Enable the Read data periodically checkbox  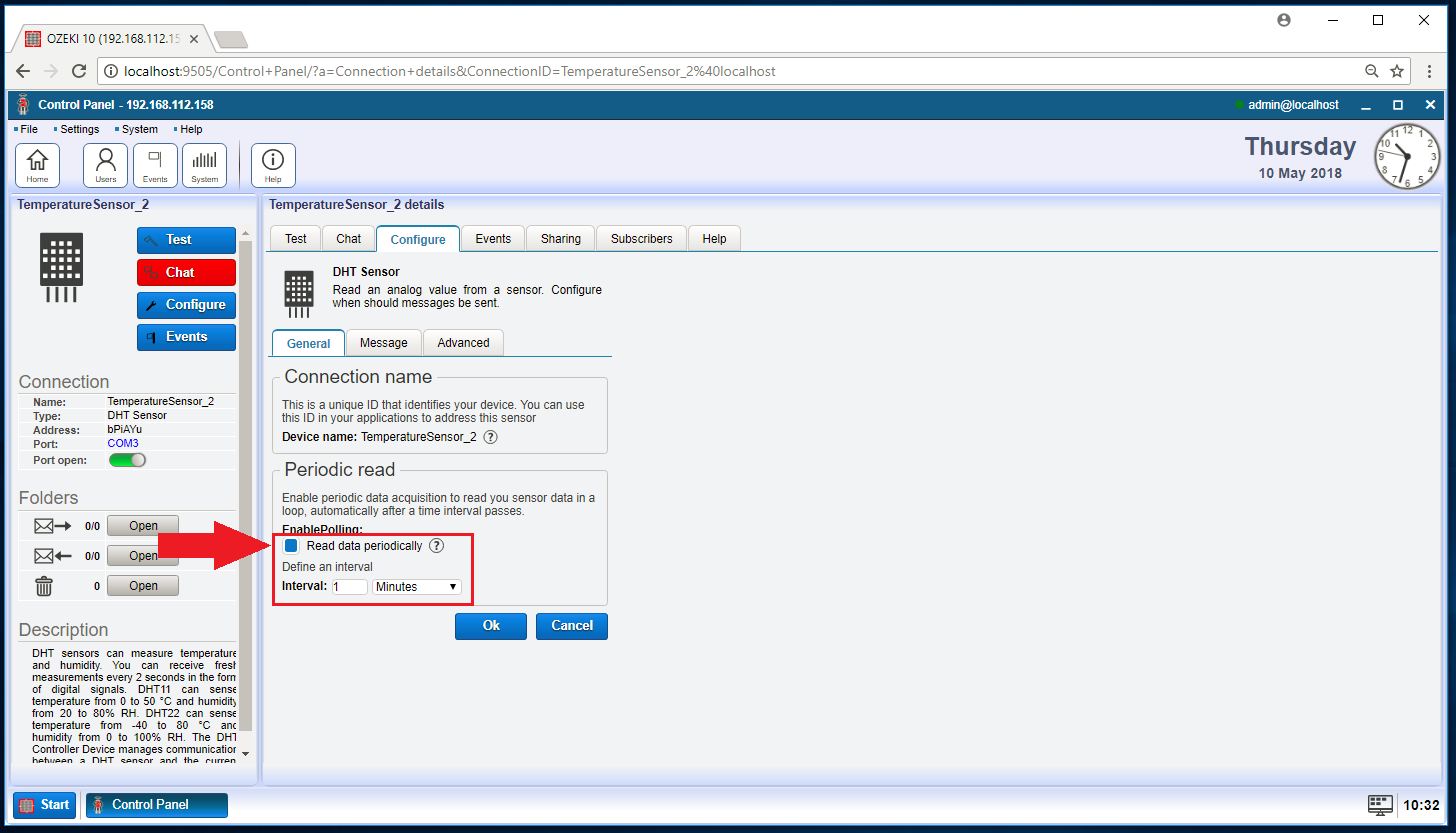[291, 546]
